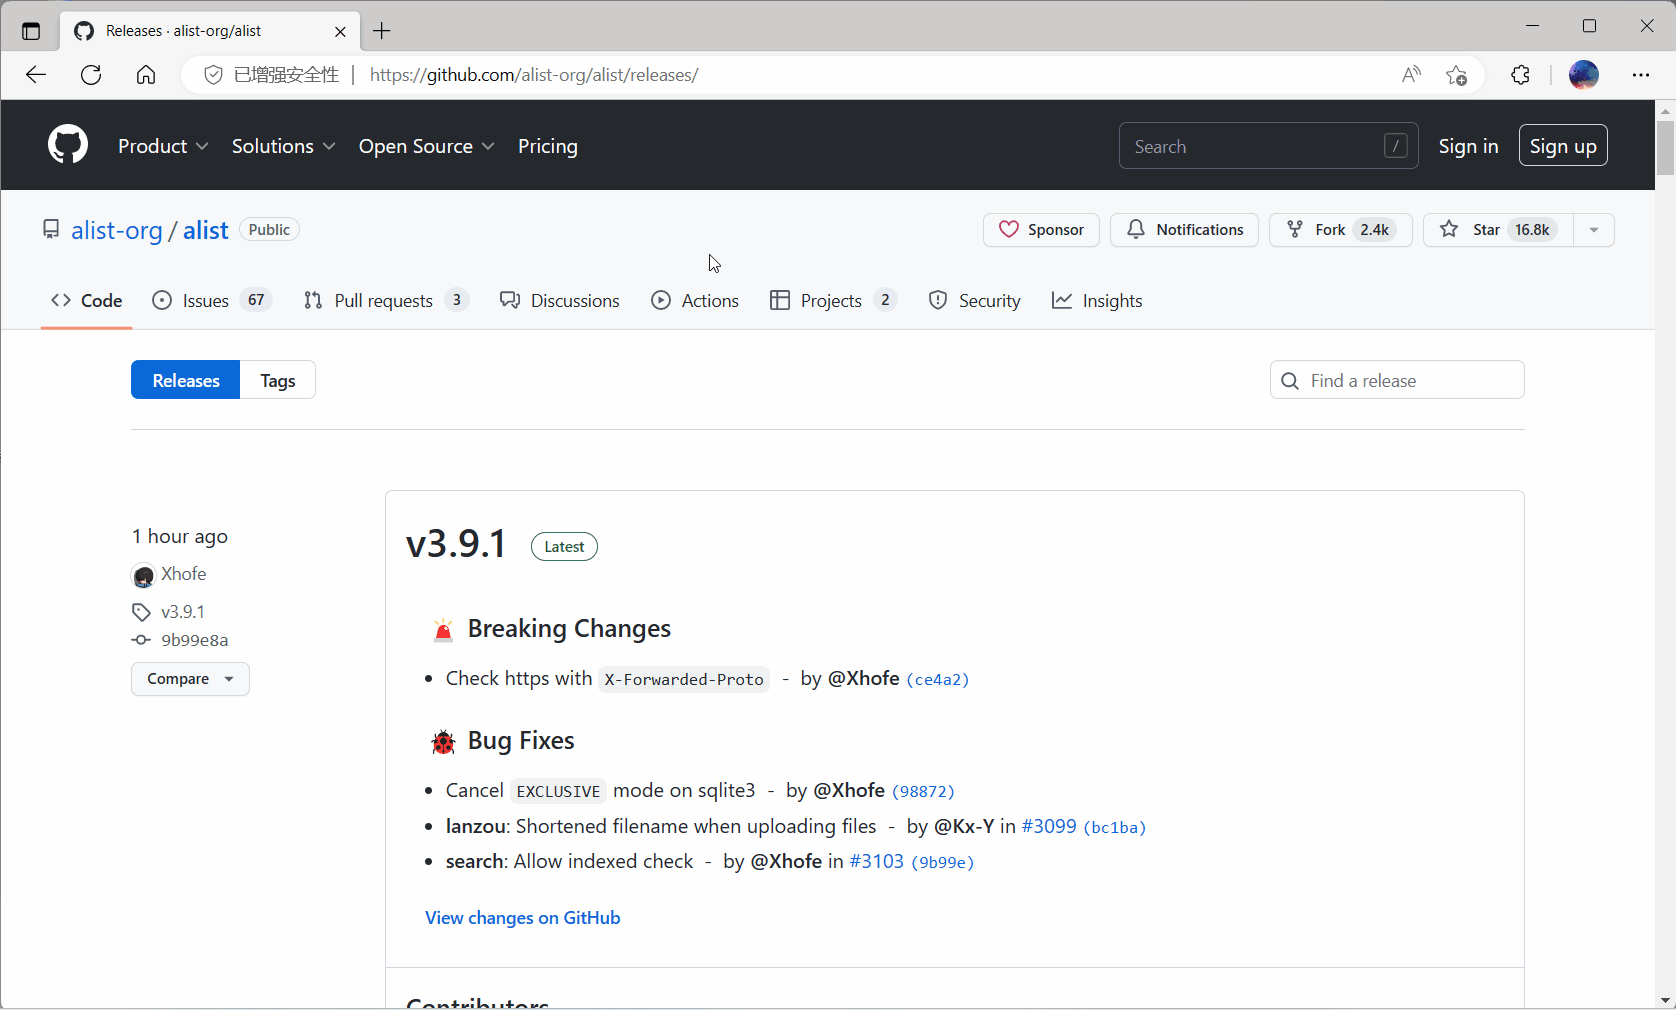Image resolution: width=1676 pixels, height=1010 pixels.
Task: Open a new browser tab
Action: click(382, 31)
